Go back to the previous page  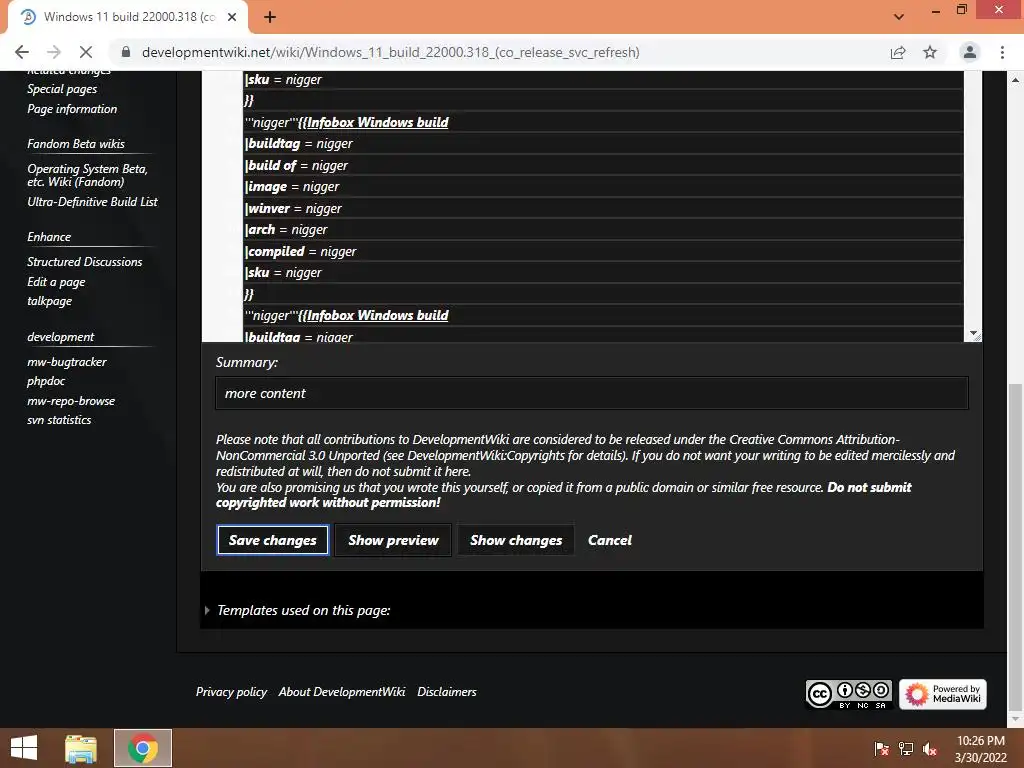click(22, 52)
